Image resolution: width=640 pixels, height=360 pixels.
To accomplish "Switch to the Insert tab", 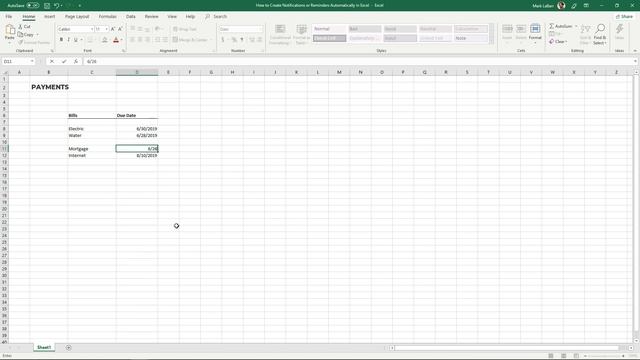I will click(49, 16).
